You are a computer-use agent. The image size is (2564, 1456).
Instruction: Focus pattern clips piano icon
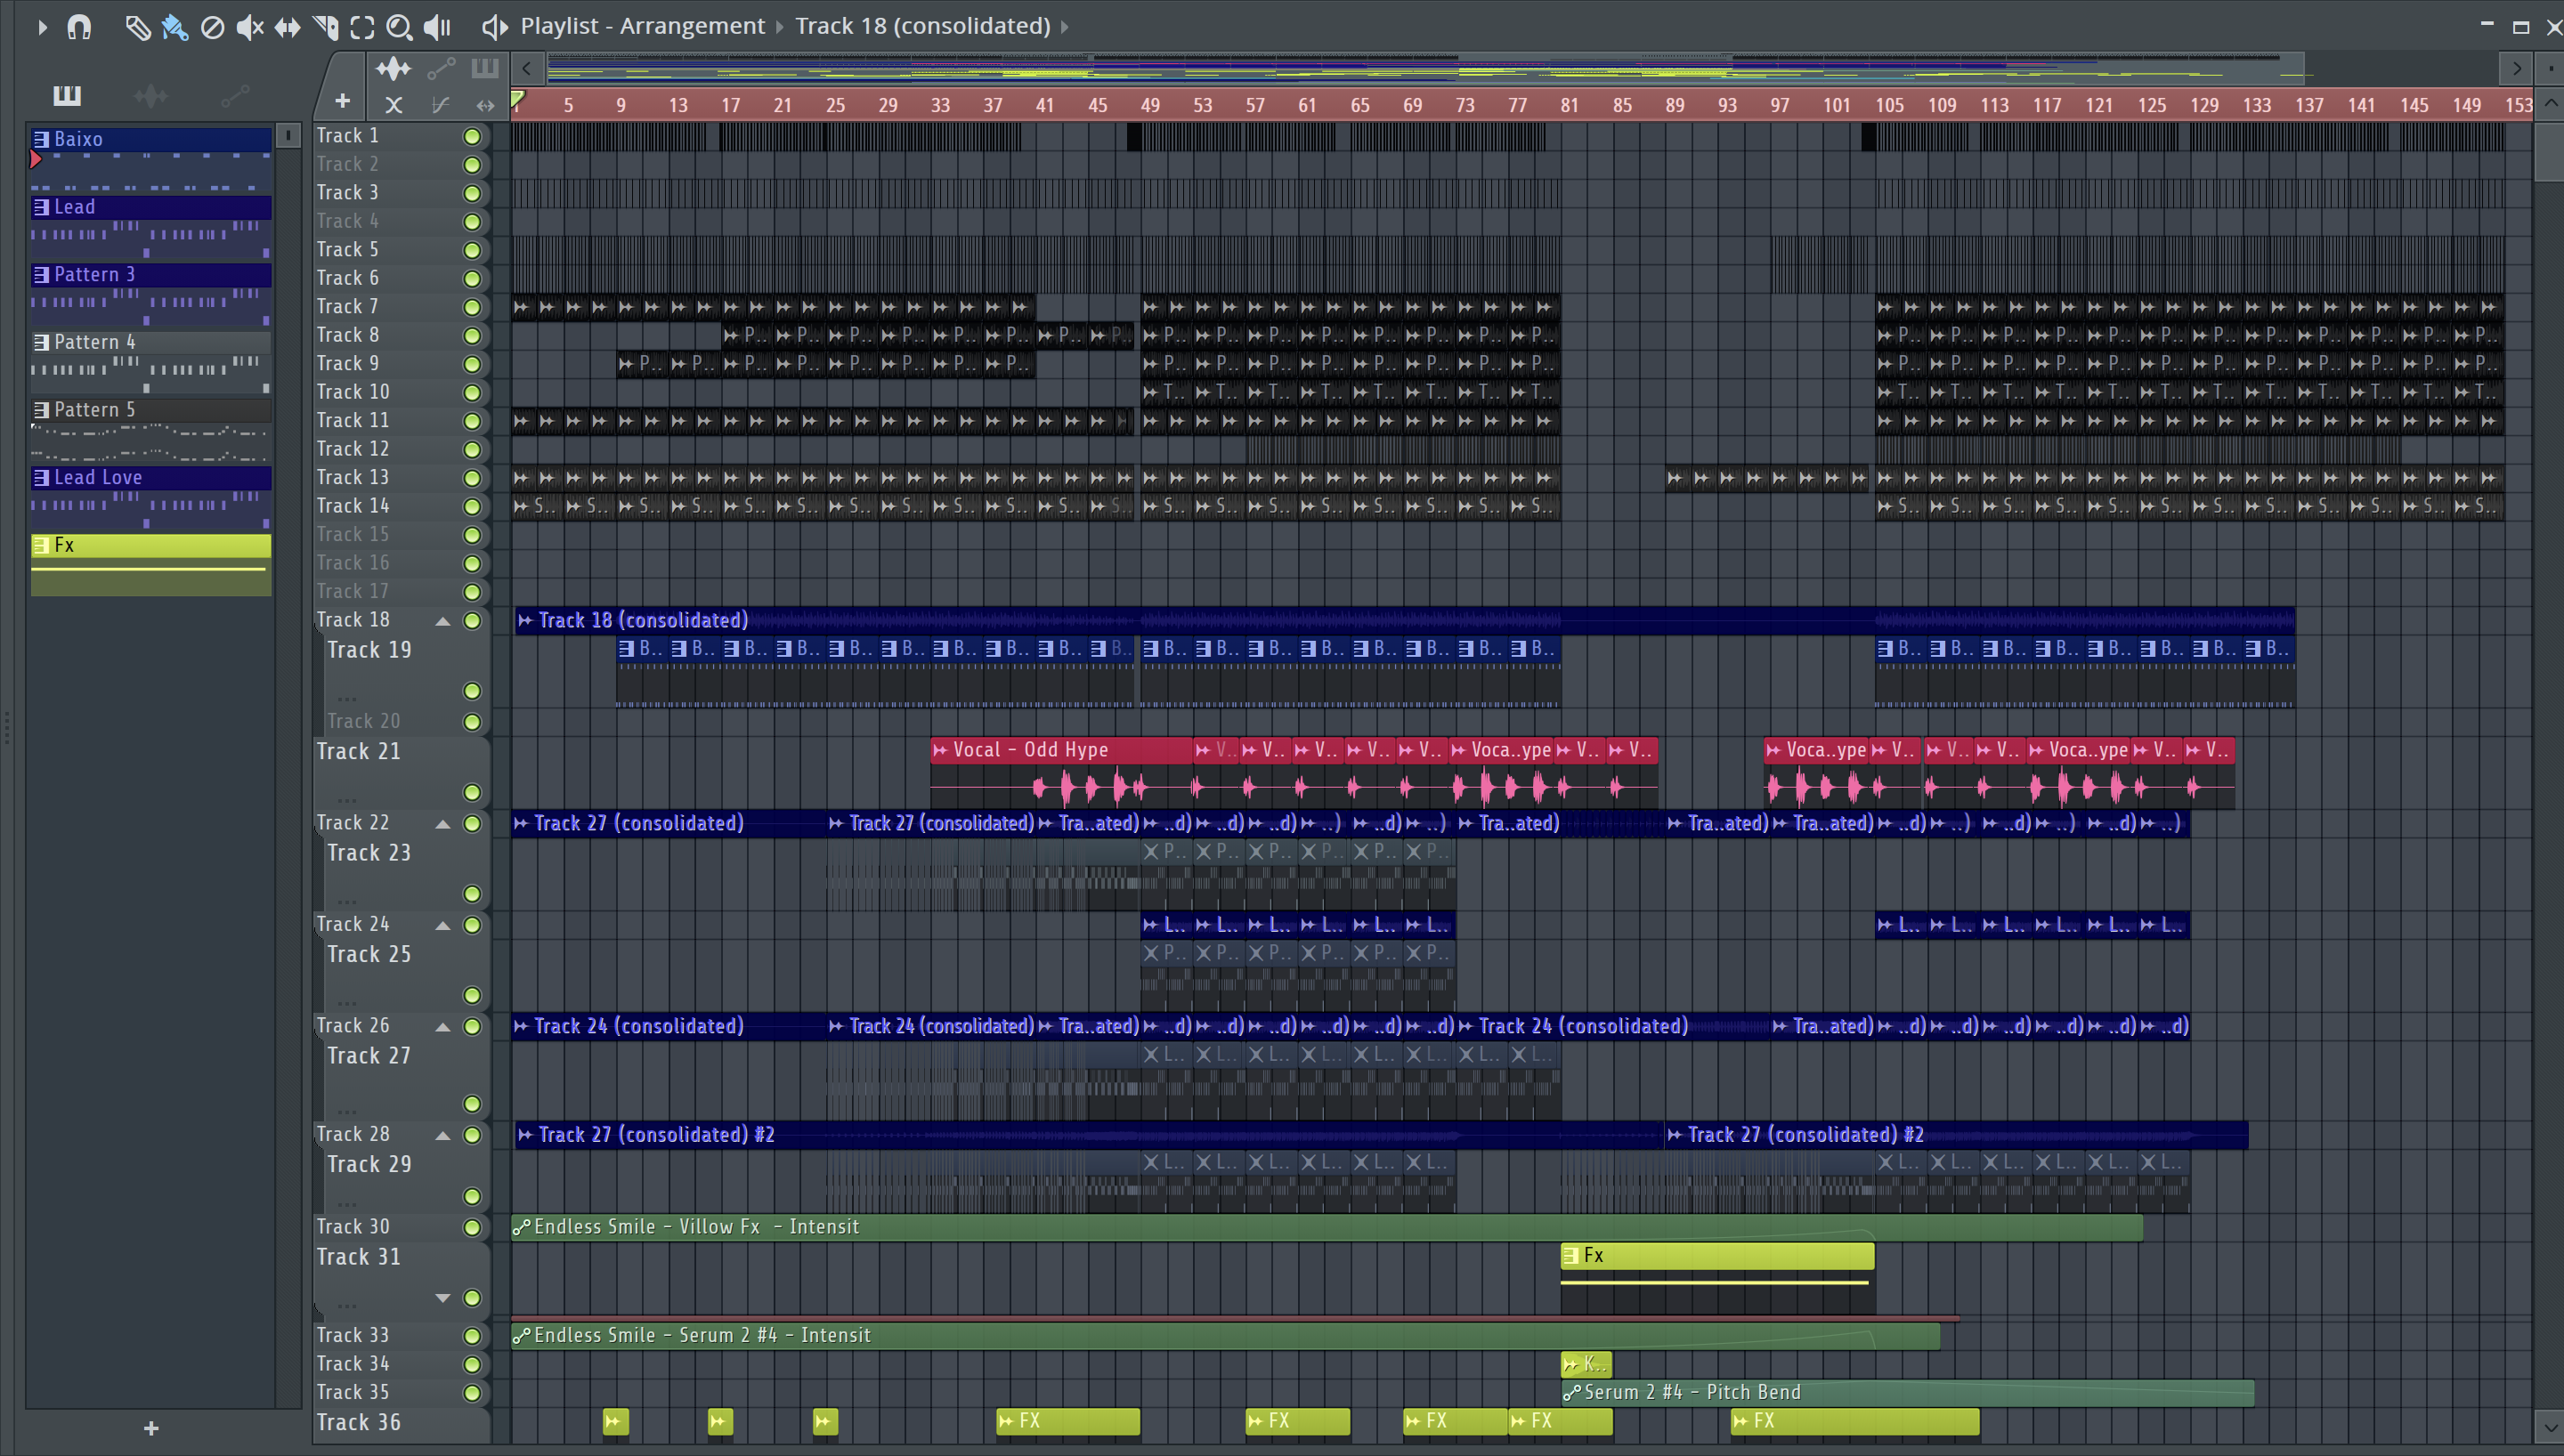click(485, 68)
